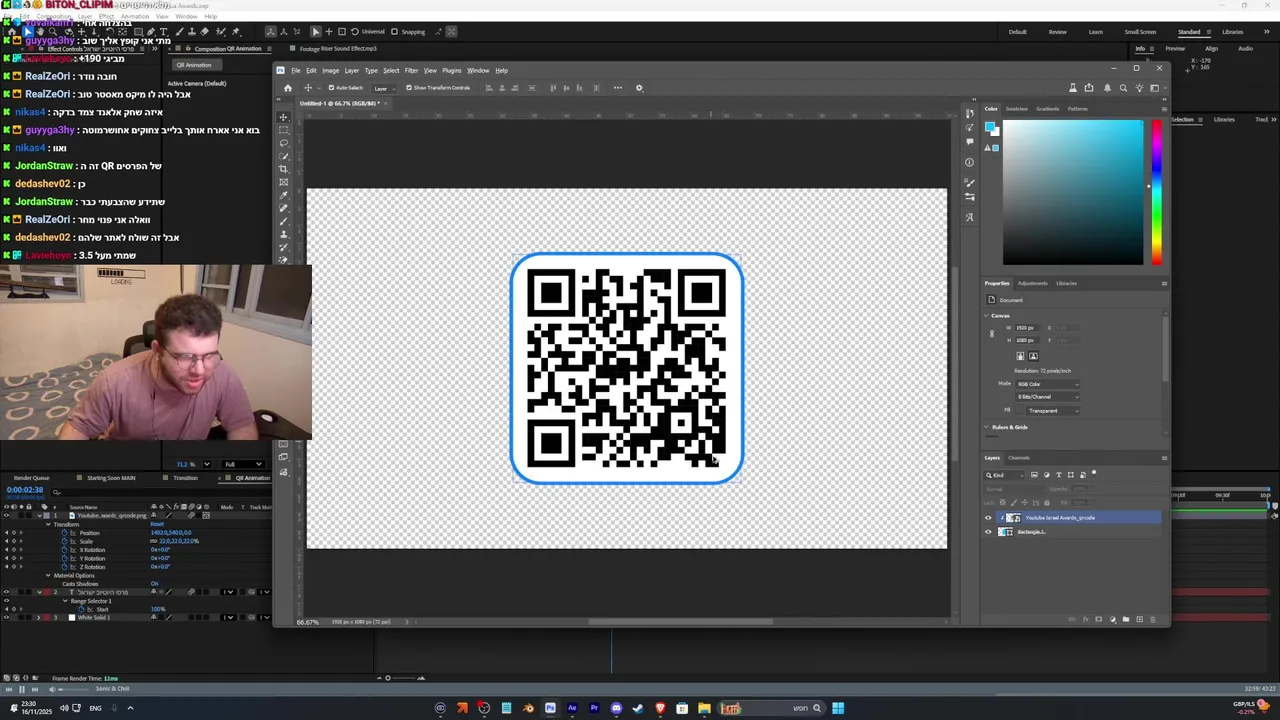Select the Crop tool in Photoshop

coord(283,169)
